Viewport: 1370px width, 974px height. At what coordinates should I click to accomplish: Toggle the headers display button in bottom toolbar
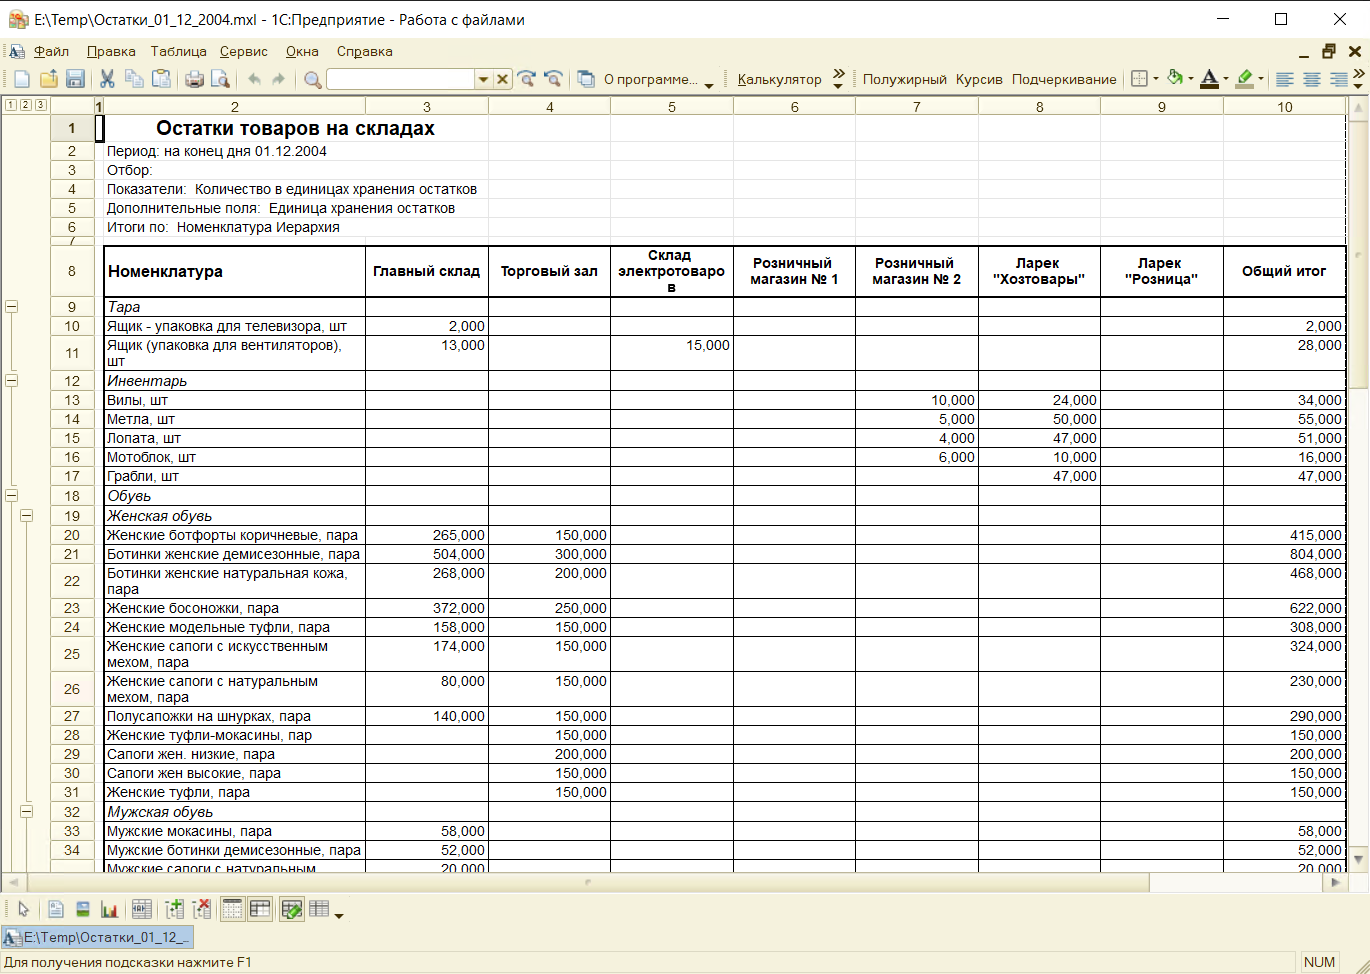pos(260,909)
